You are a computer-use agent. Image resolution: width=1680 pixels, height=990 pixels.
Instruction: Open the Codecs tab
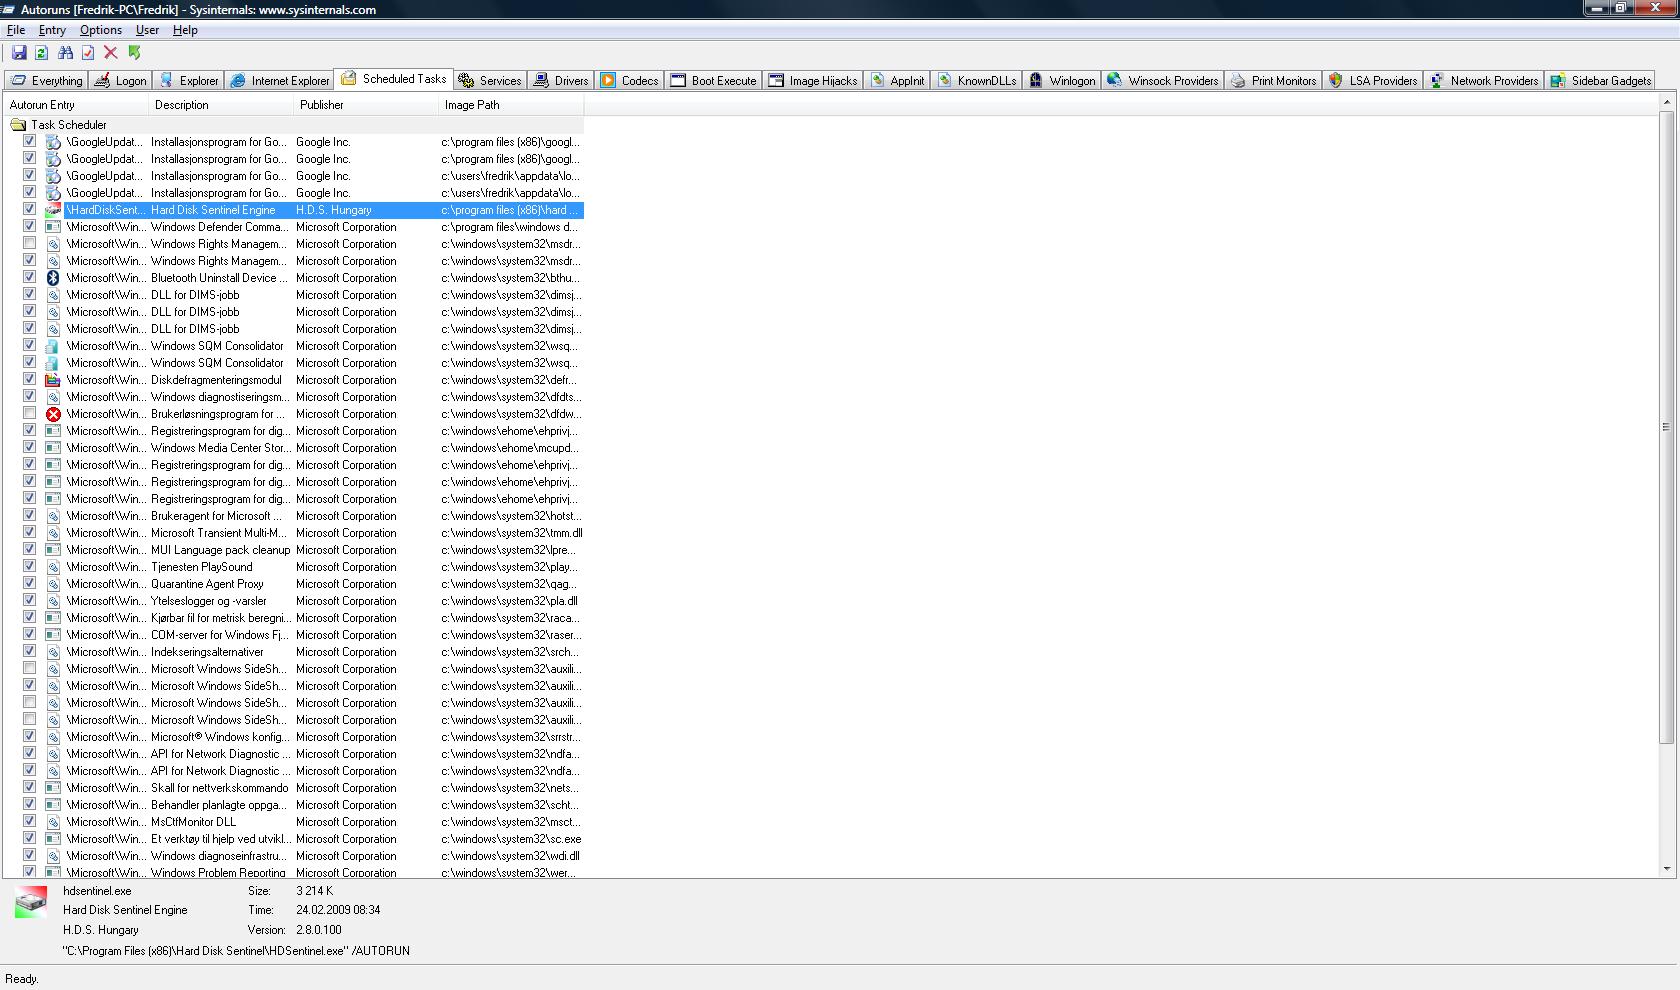click(x=630, y=81)
